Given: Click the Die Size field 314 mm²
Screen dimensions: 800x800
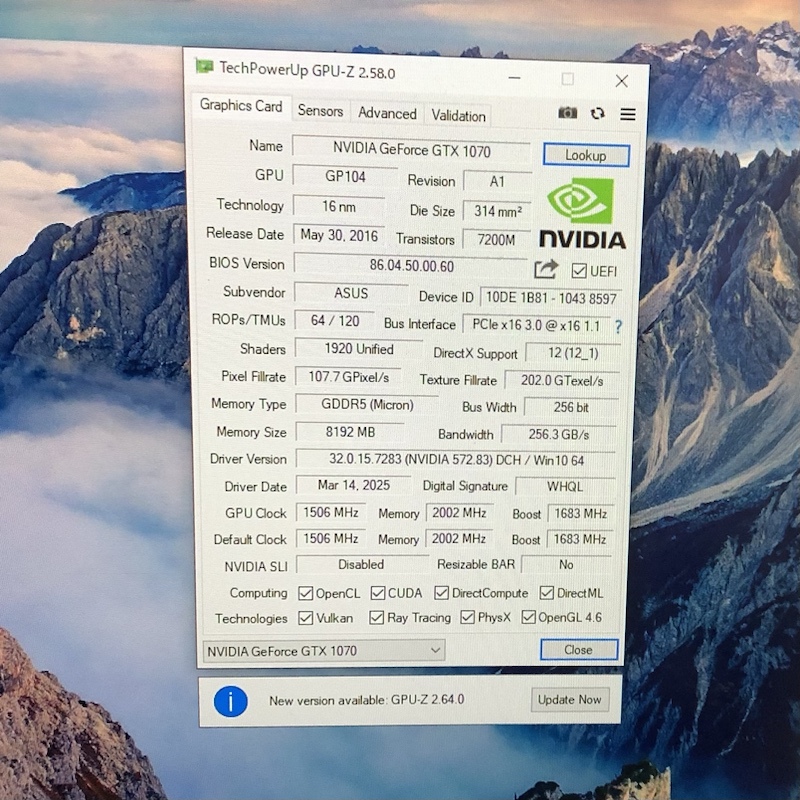Looking at the screenshot, I should [497, 211].
